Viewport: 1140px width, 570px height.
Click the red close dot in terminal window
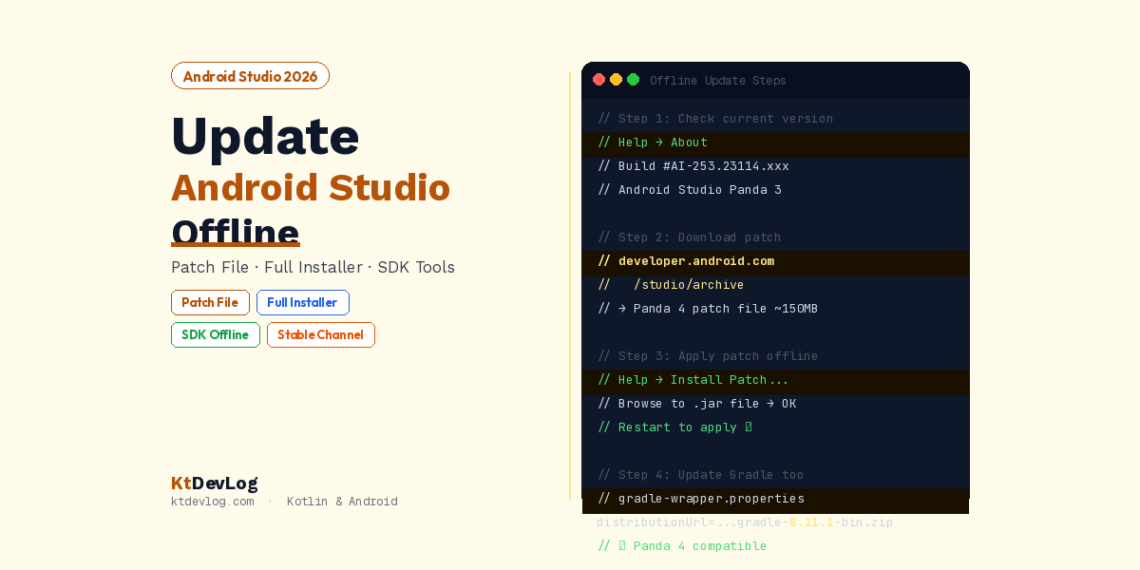[599, 80]
